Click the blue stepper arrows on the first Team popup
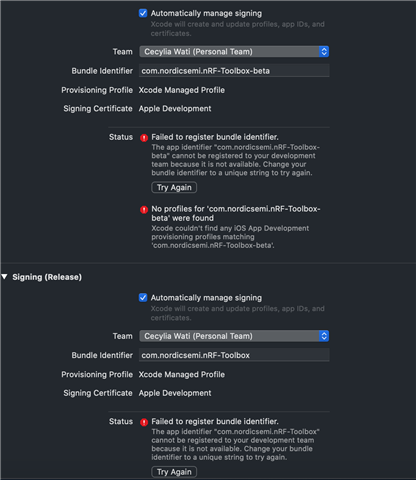The width and height of the screenshot is (416, 480). (x=324, y=51)
